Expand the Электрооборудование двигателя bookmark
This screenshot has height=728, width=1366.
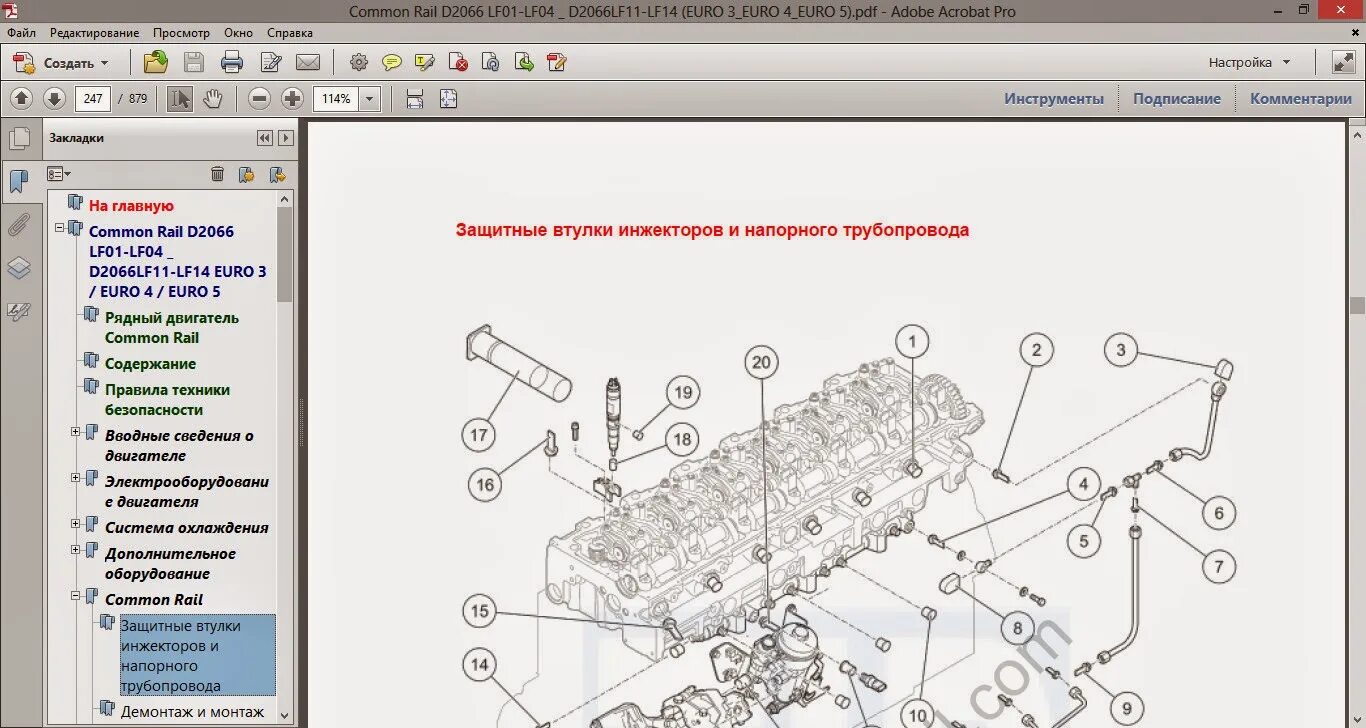pos(75,478)
